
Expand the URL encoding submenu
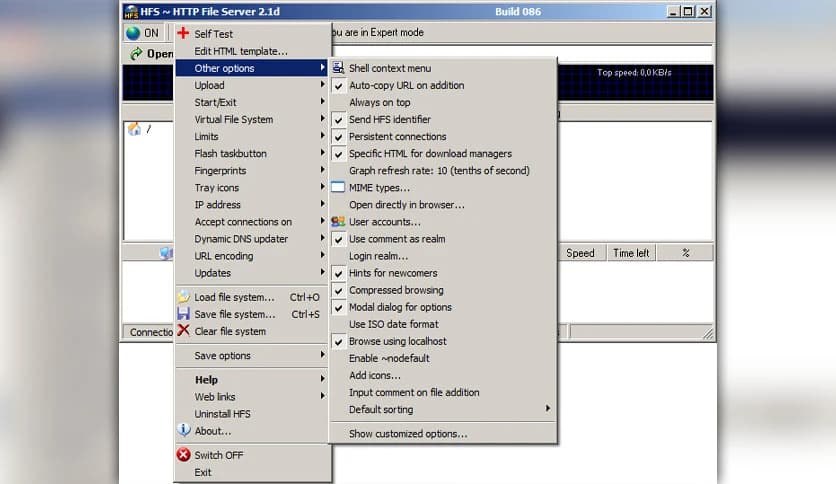pos(252,256)
